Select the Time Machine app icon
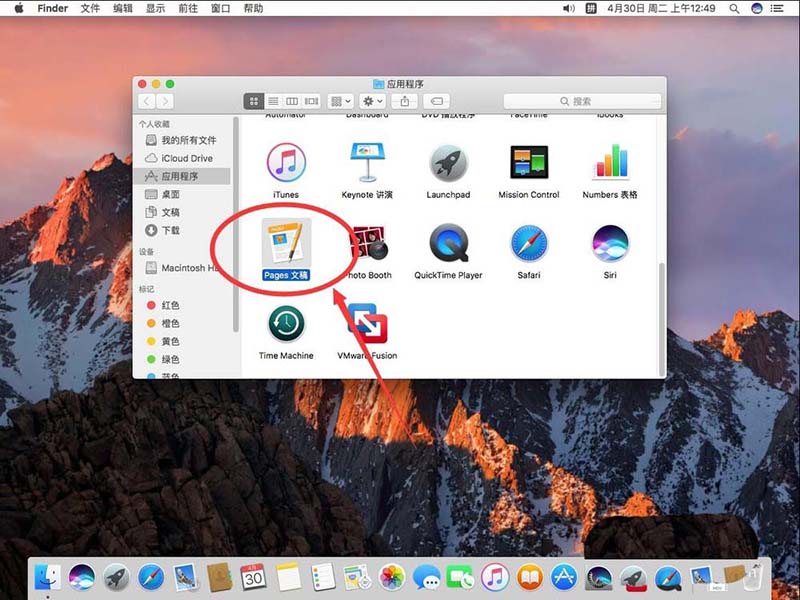The height and width of the screenshot is (600, 800). click(286, 324)
